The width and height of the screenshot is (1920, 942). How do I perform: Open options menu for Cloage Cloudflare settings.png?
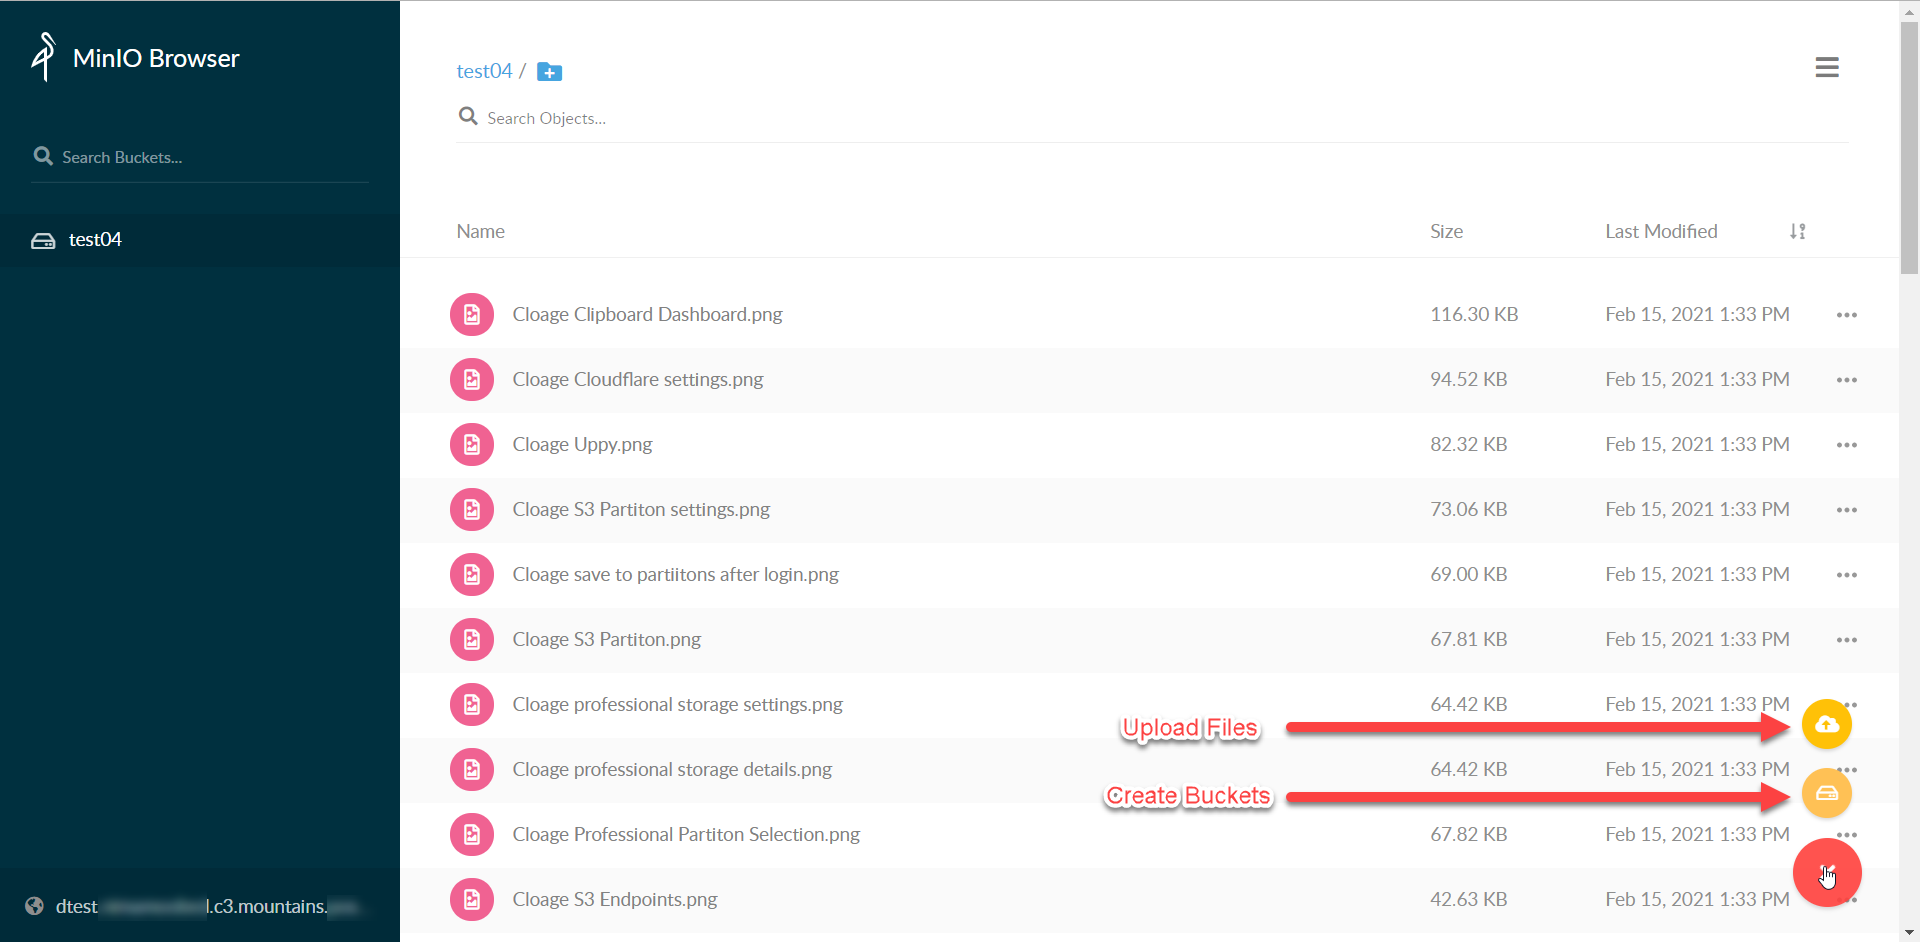[x=1846, y=380]
